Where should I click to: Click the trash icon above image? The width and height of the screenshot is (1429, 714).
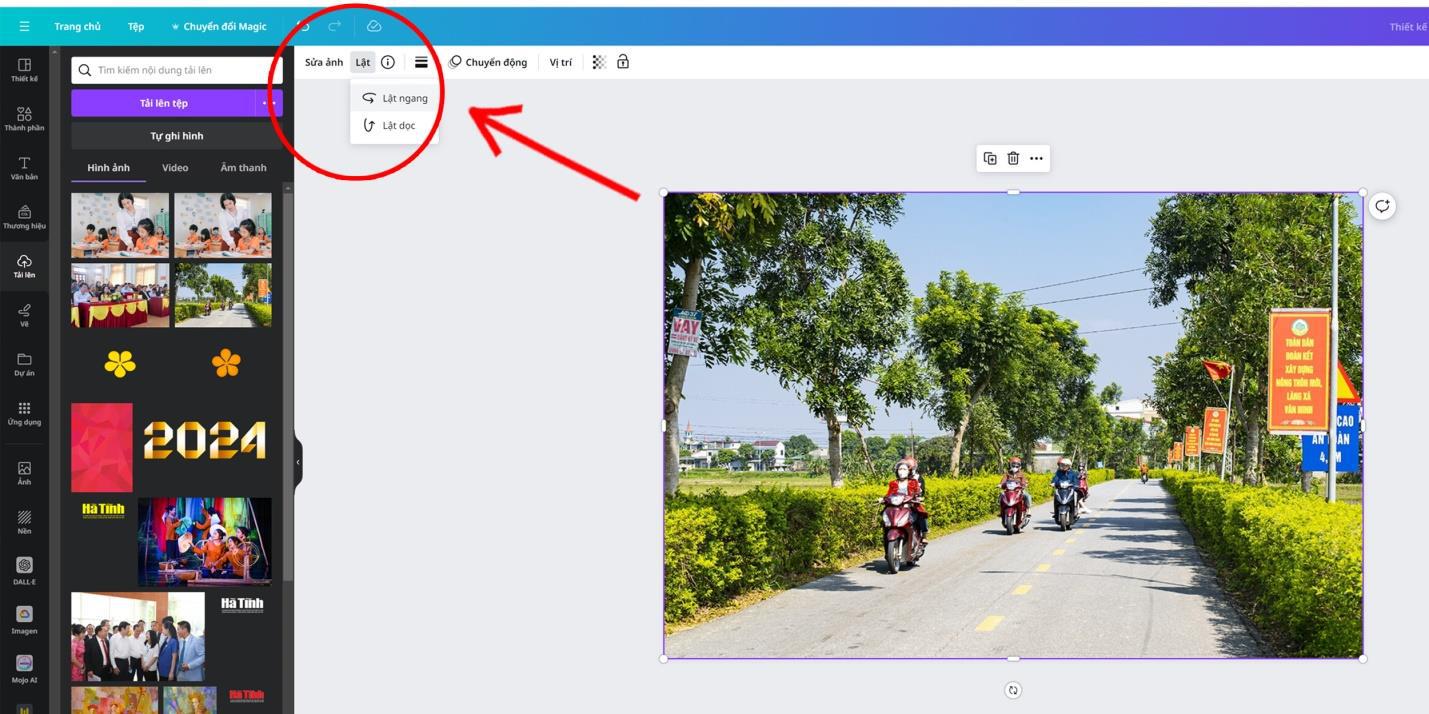pos(1013,158)
